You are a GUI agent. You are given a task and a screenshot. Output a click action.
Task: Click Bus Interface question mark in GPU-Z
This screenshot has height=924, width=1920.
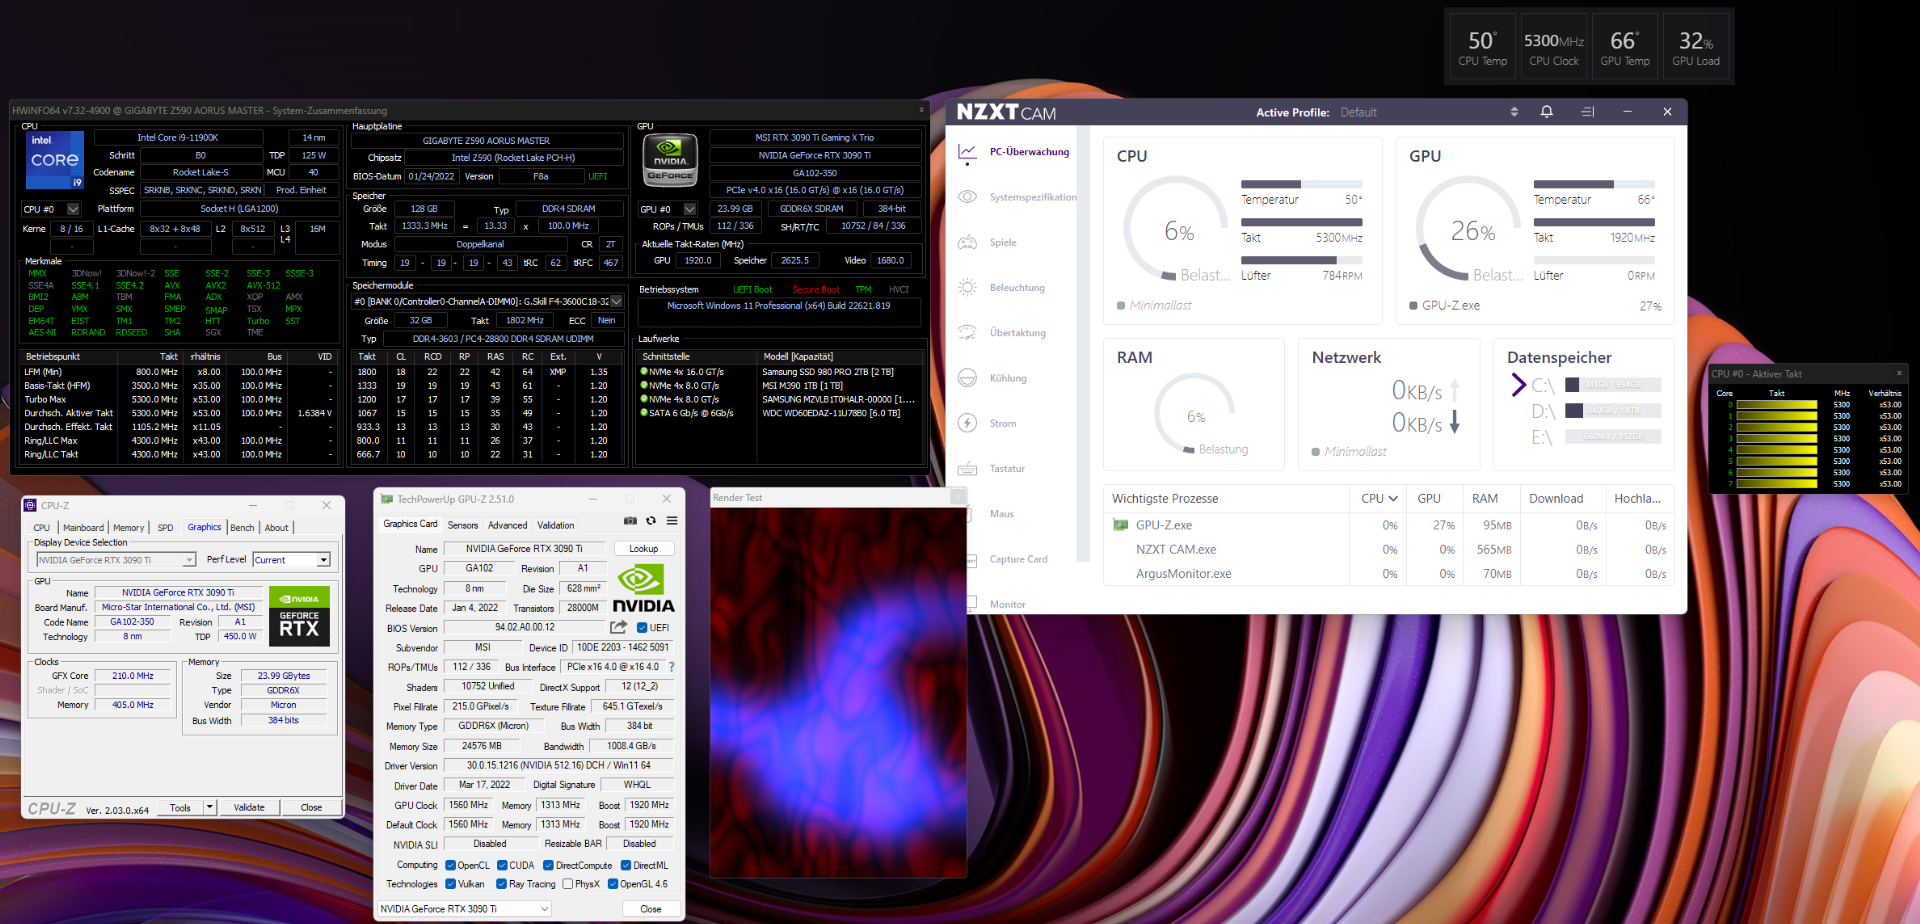coord(671,667)
